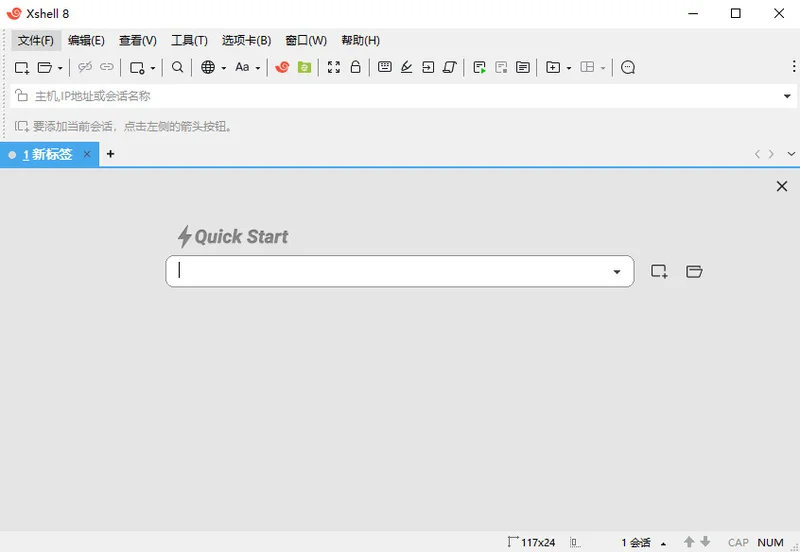800x552 pixels.
Task: Open toolbar overflow vertical dots
Action: pyautogui.click(x=793, y=66)
